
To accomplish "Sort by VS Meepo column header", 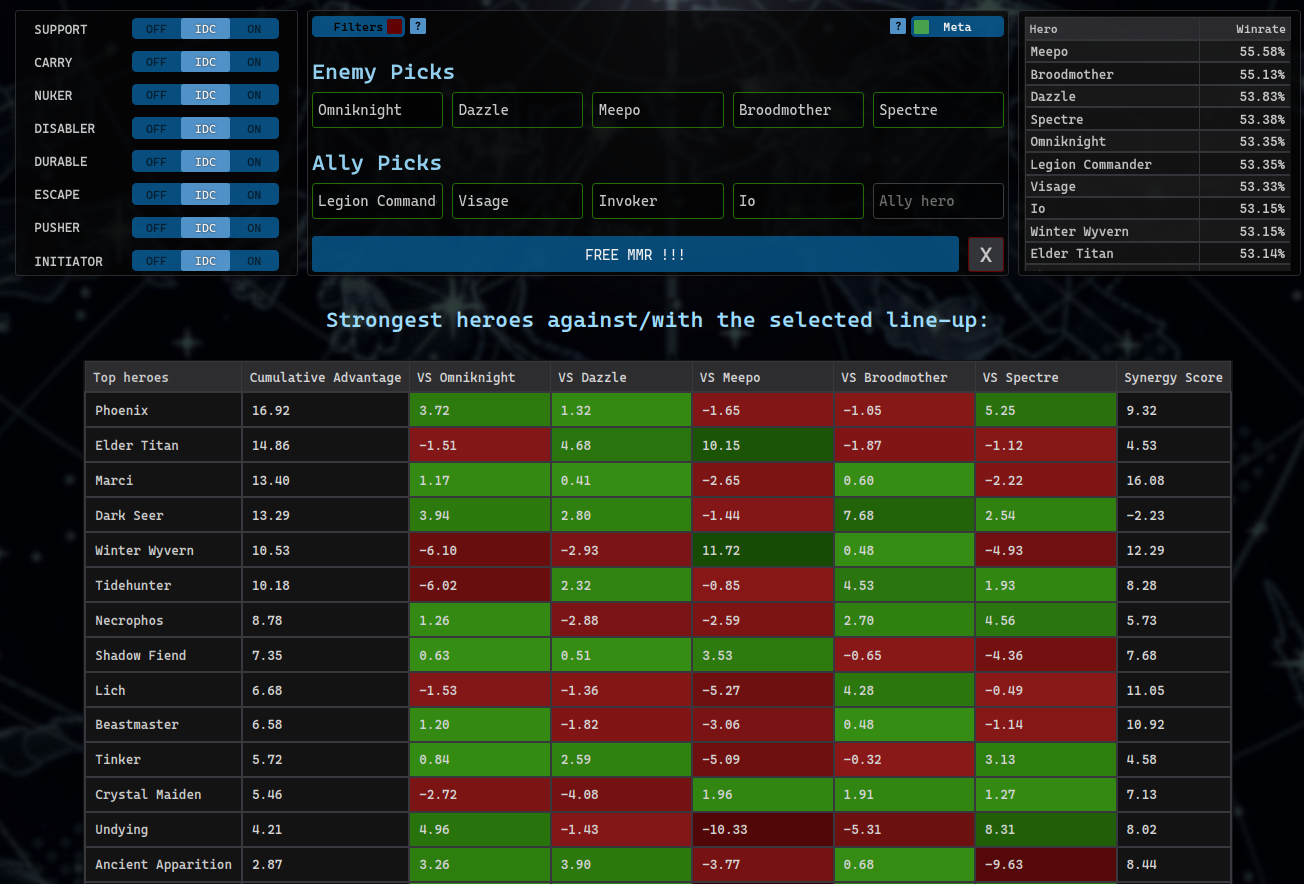I will [x=763, y=377].
